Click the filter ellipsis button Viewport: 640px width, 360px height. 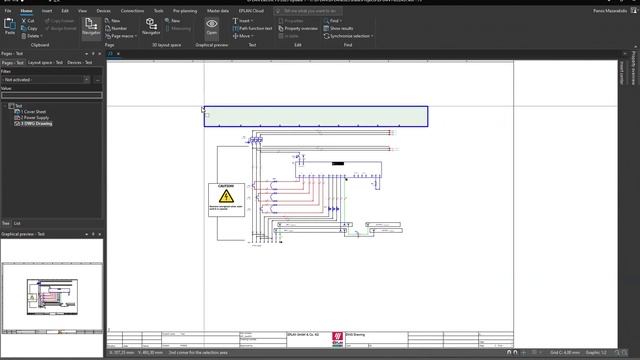[98, 80]
